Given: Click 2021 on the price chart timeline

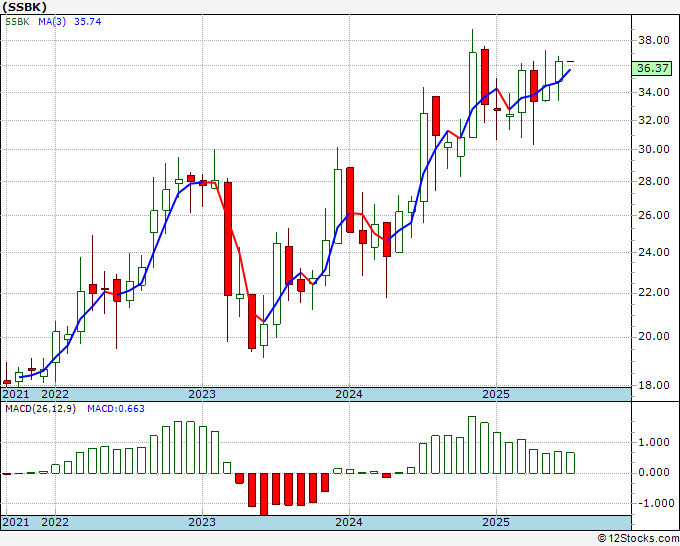Looking at the screenshot, I should [x=16, y=394].
